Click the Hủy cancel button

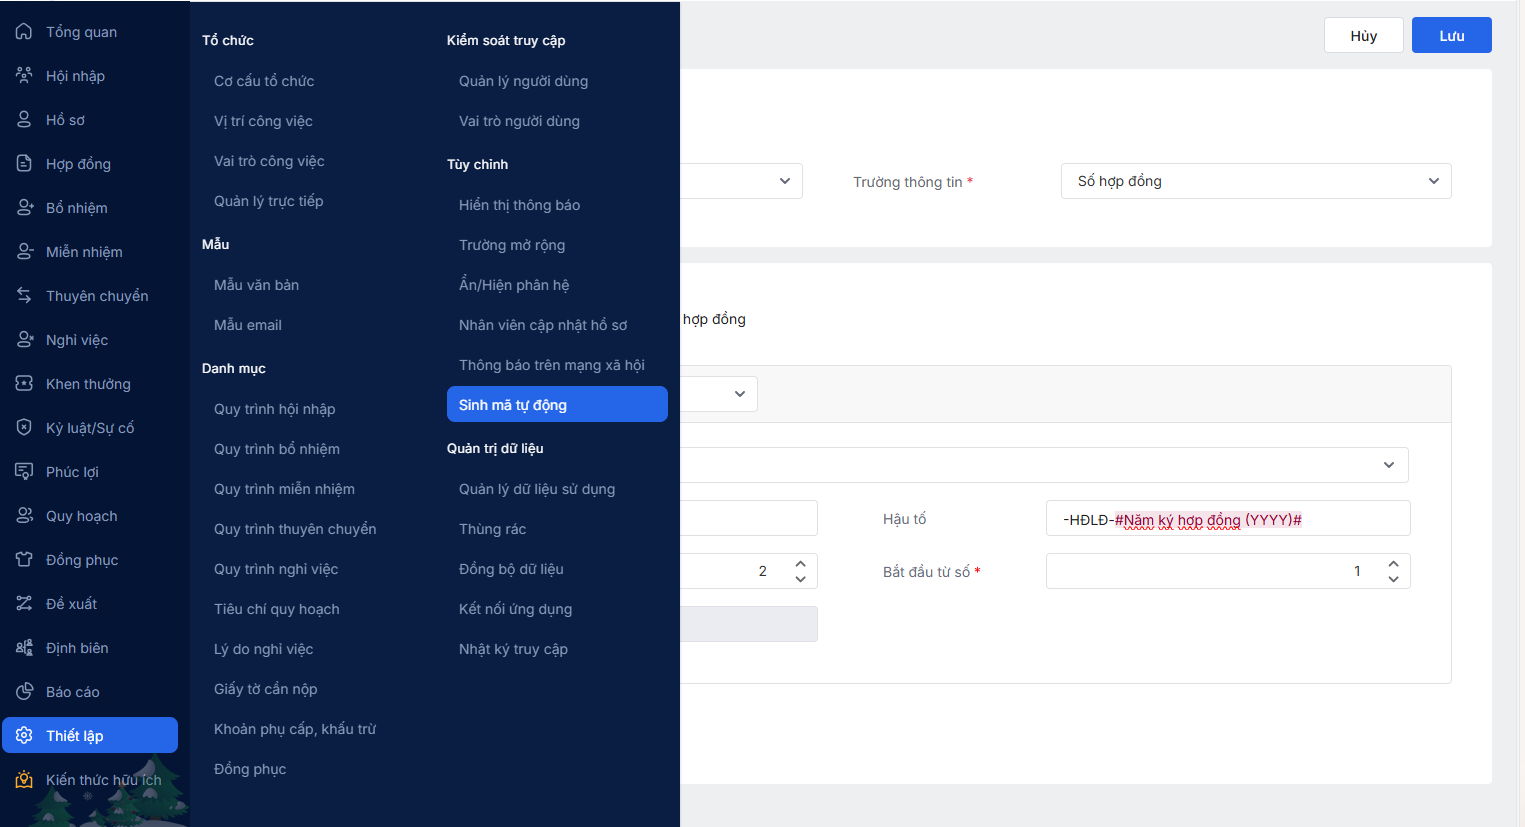(x=1363, y=35)
